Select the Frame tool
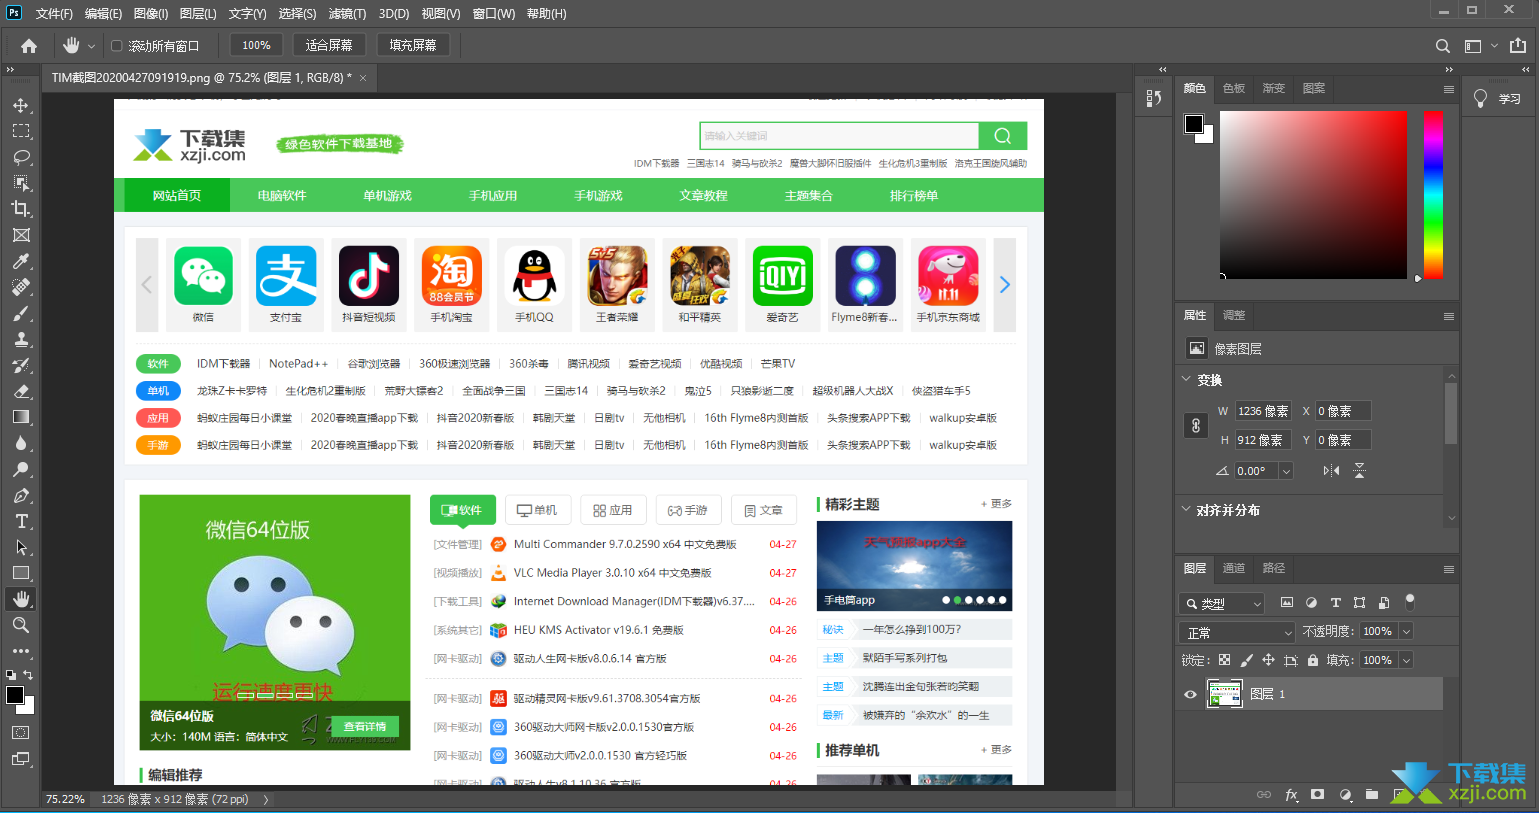The width and height of the screenshot is (1539, 813). [21, 235]
